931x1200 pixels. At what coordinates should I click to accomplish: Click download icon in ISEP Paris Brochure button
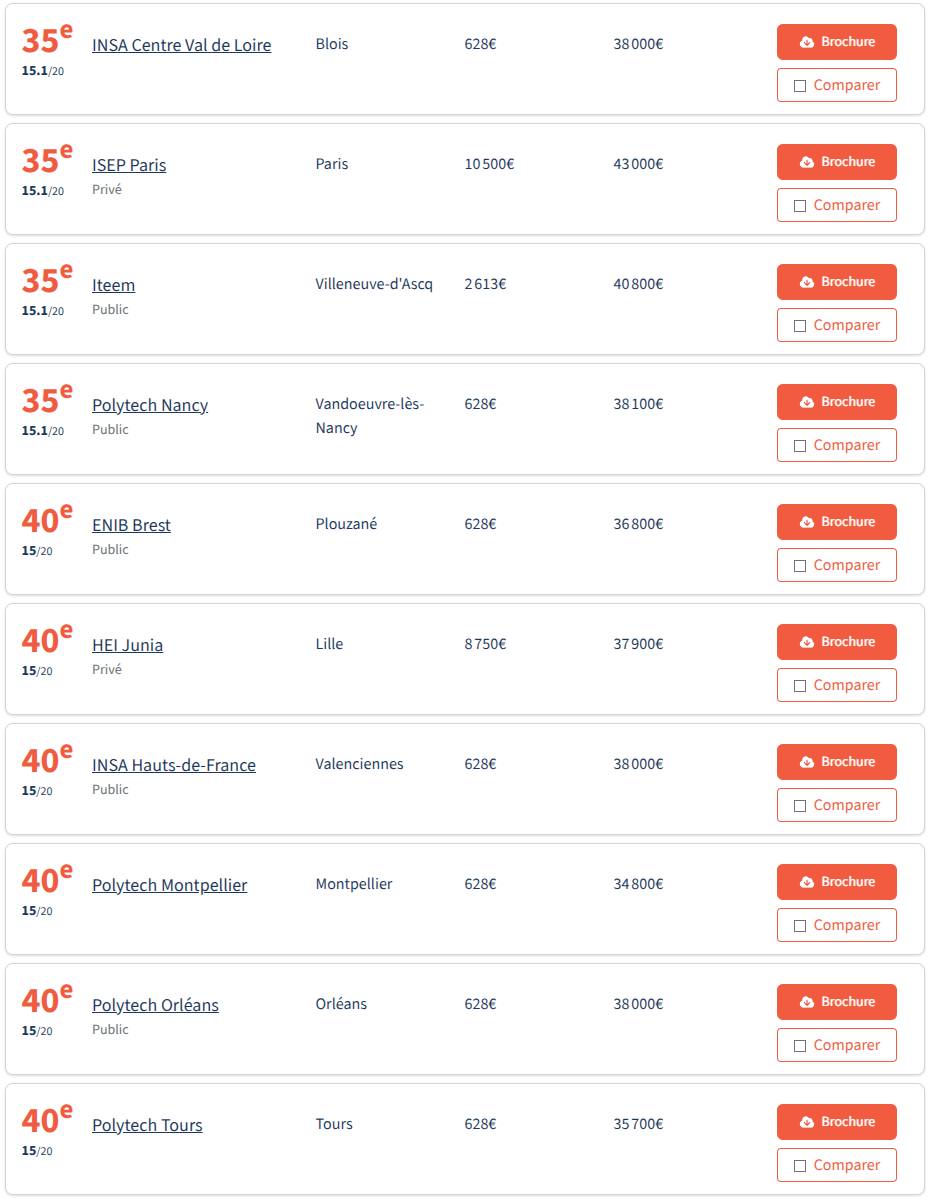coord(807,163)
